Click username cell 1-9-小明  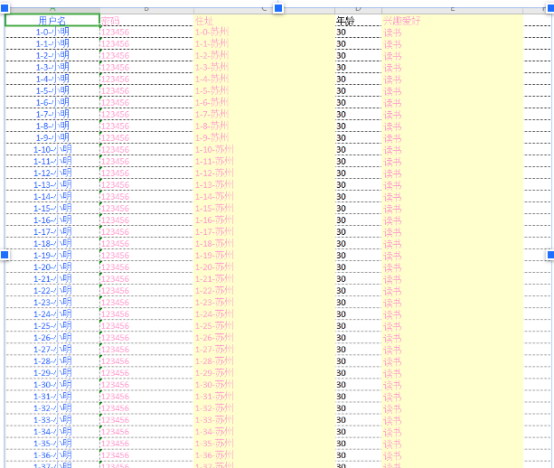tap(52, 137)
